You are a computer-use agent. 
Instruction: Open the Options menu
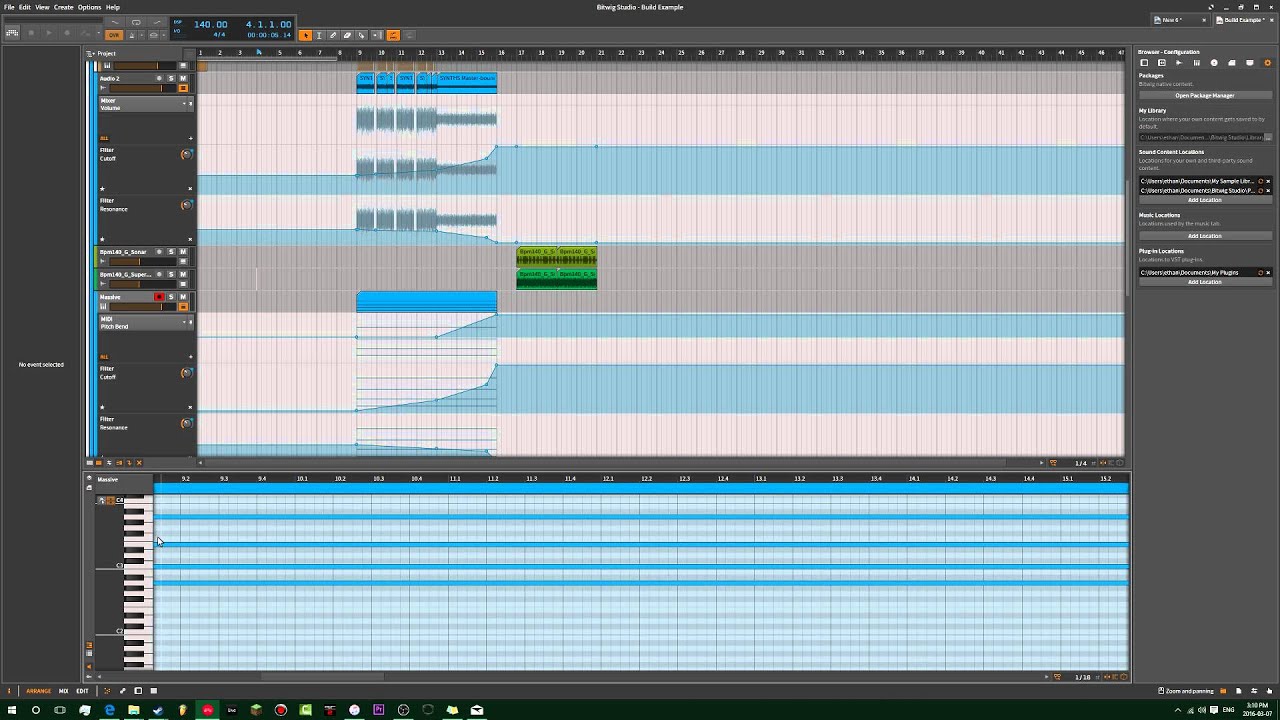click(89, 7)
